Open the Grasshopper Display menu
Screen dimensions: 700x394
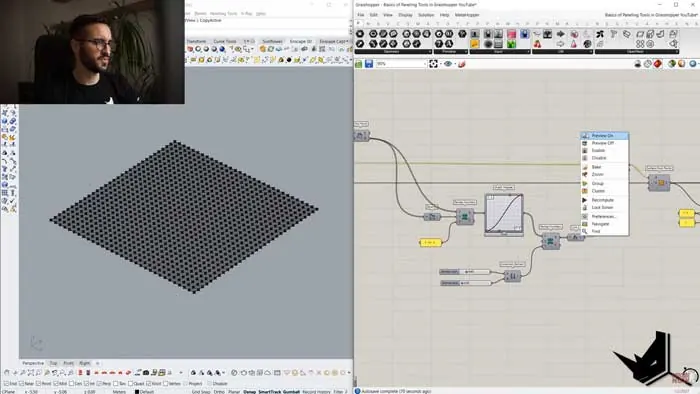point(405,15)
